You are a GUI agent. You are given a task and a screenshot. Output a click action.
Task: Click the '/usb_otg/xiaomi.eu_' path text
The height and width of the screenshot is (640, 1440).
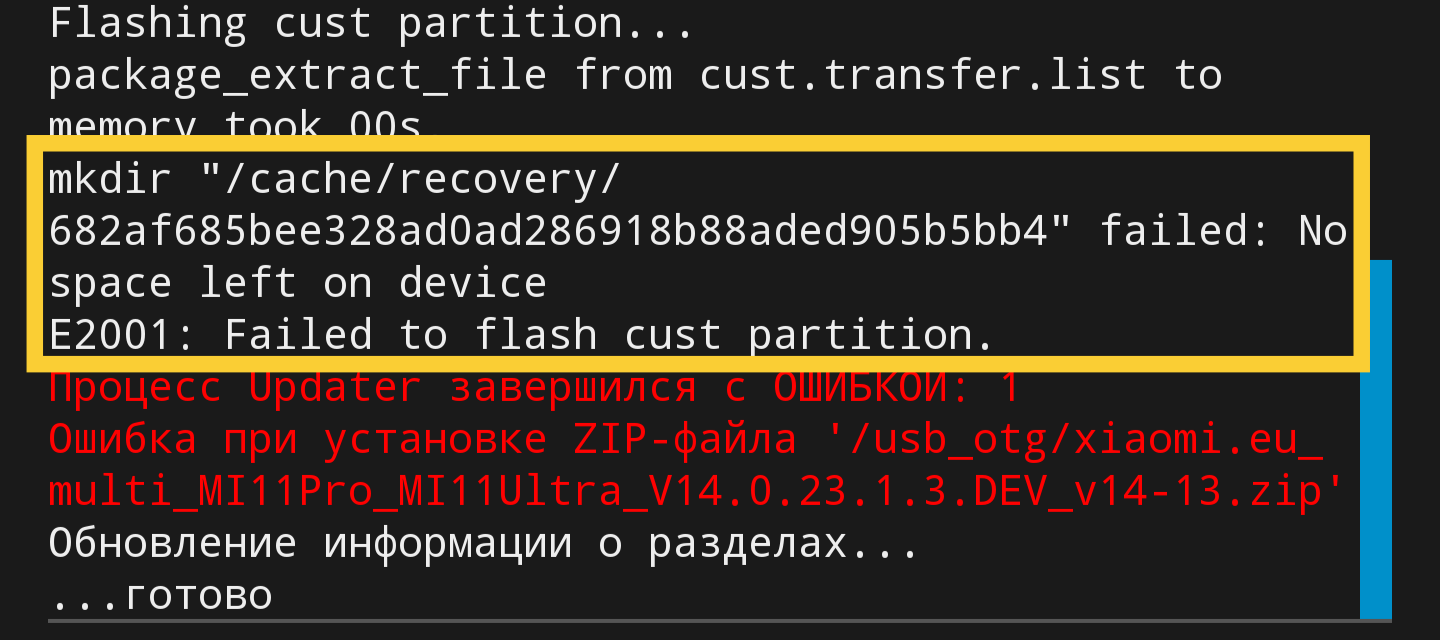[1073, 440]
